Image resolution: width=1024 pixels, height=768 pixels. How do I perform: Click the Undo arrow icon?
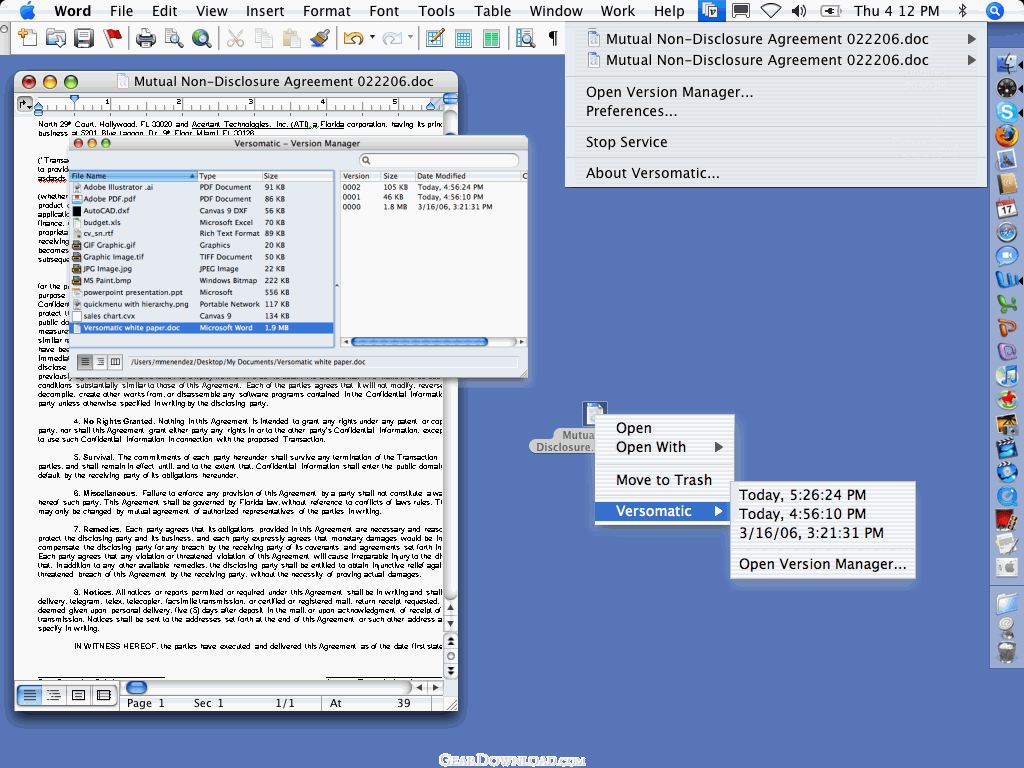[x=353, y=39]
